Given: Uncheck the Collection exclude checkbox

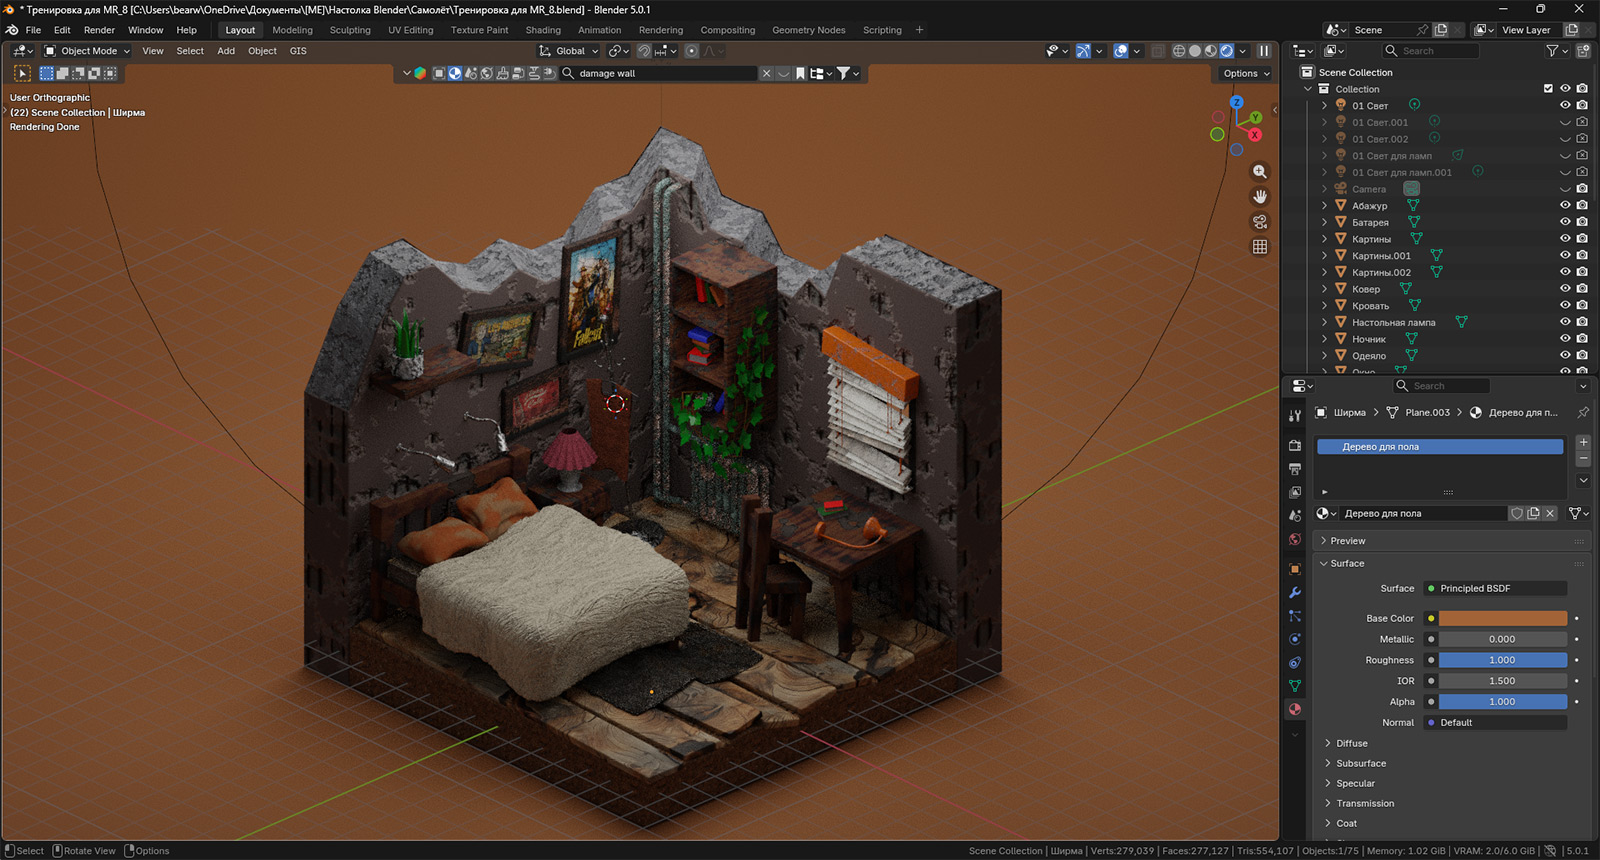Looking at the screenshot, I should pyautogui.click(x=1548, y=89).
